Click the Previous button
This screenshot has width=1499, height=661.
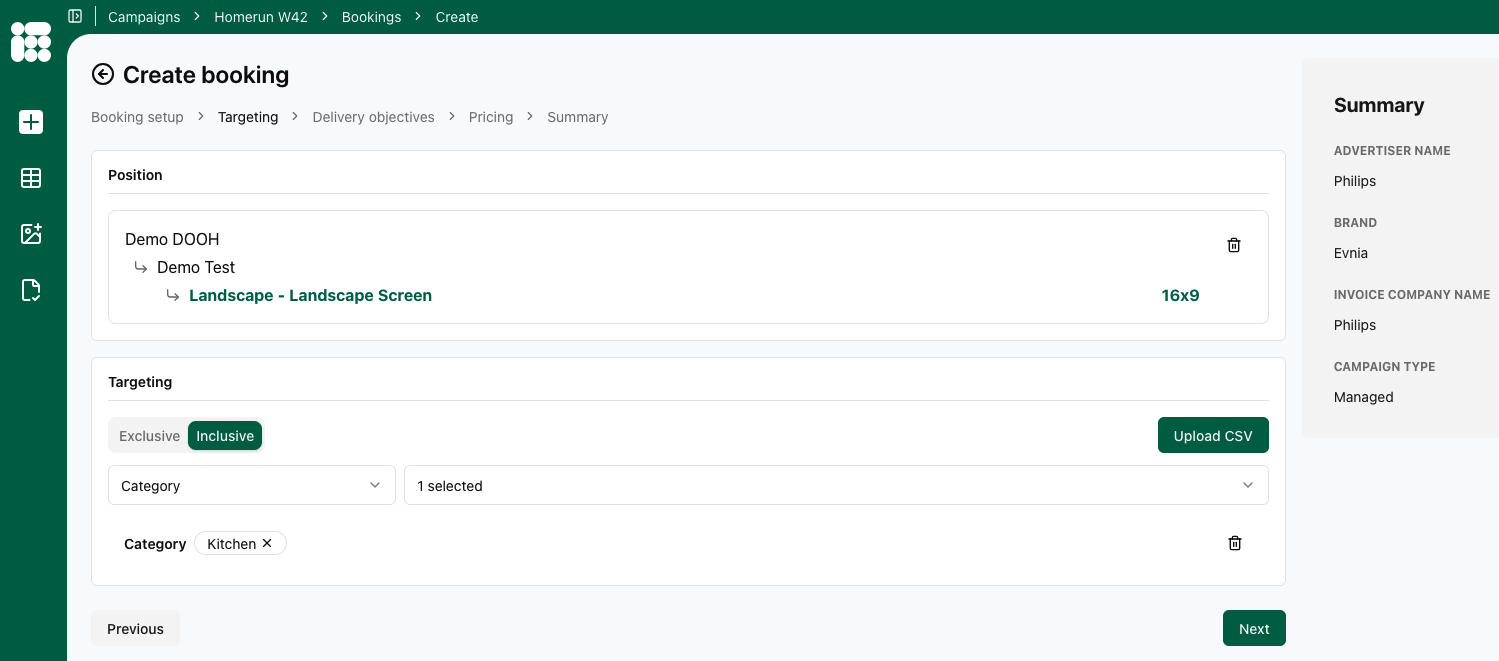click(x=135, y=628)
